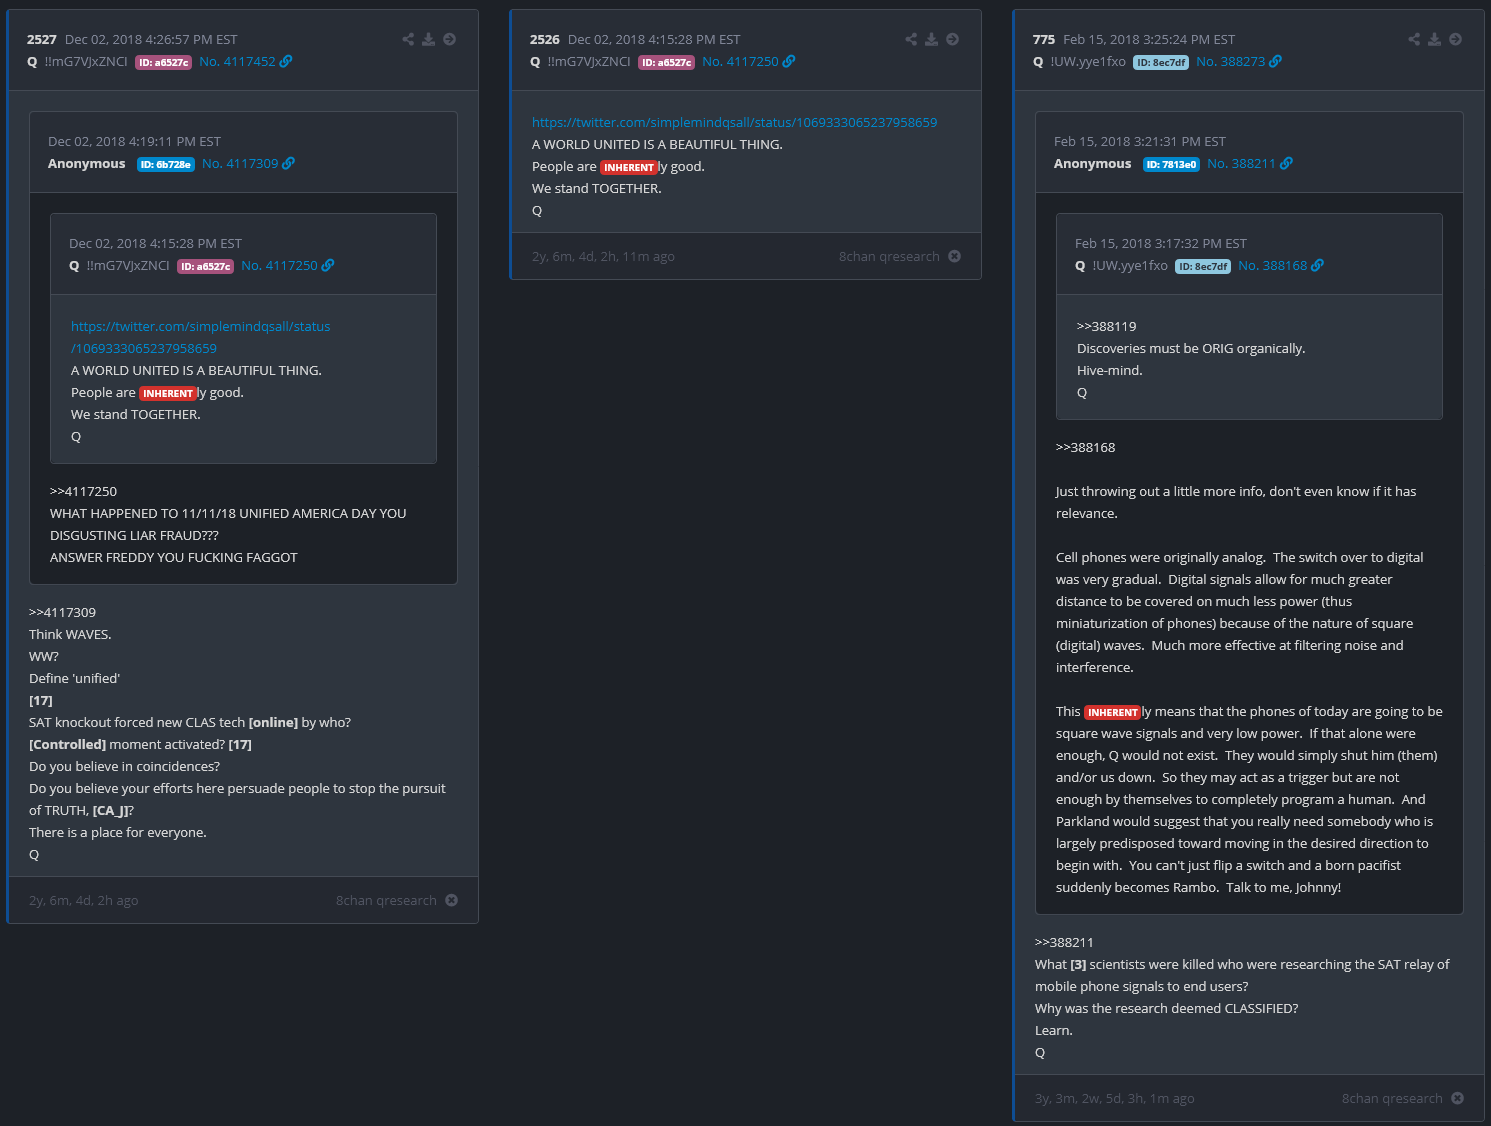Click share icon on post 2526
1491x1126 pixels.
pyautogui.click(x=911, y=39)
